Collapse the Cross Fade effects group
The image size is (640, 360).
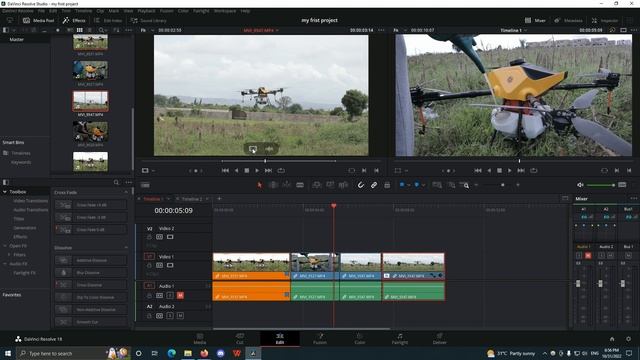pyautogui.click(x=126, y=192)
